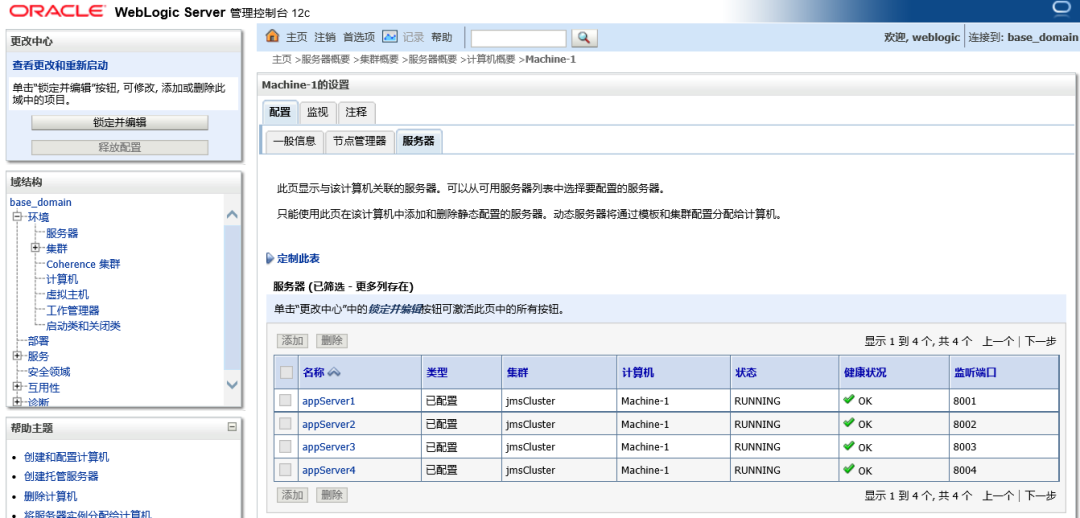Click the bottom 添加 button

(293, 495)
